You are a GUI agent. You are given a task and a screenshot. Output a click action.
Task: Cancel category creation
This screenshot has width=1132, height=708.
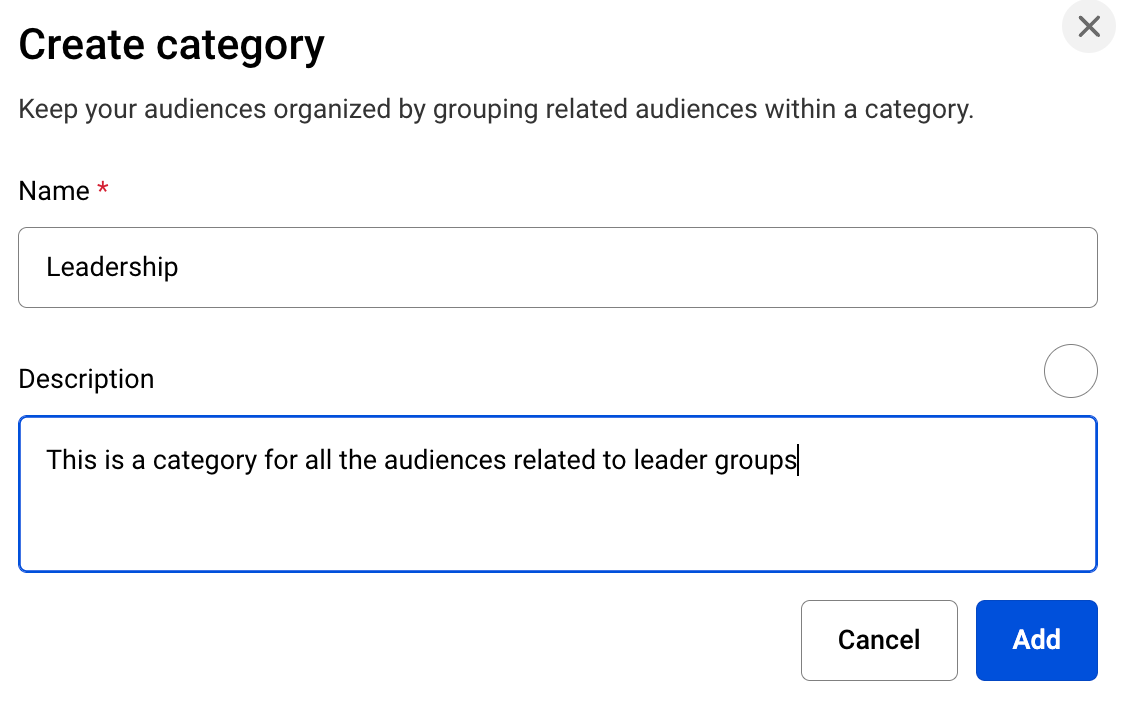coord(879,640)
